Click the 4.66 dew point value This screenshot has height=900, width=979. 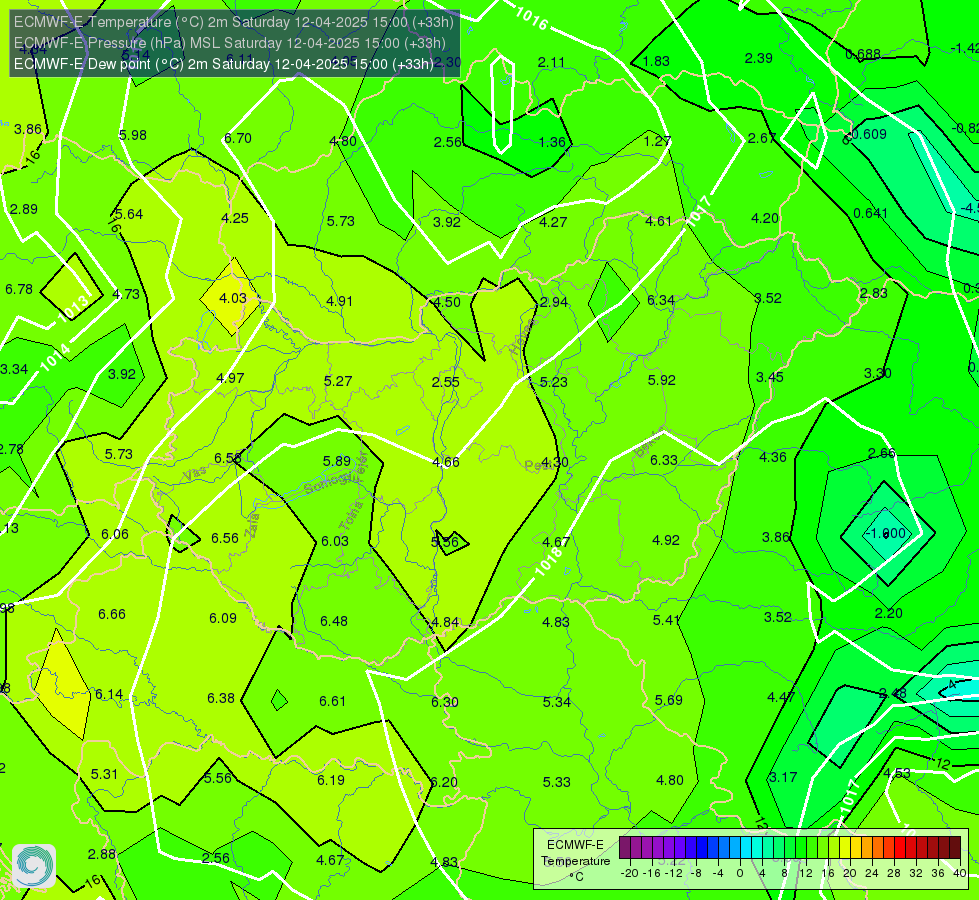(446, 462)
